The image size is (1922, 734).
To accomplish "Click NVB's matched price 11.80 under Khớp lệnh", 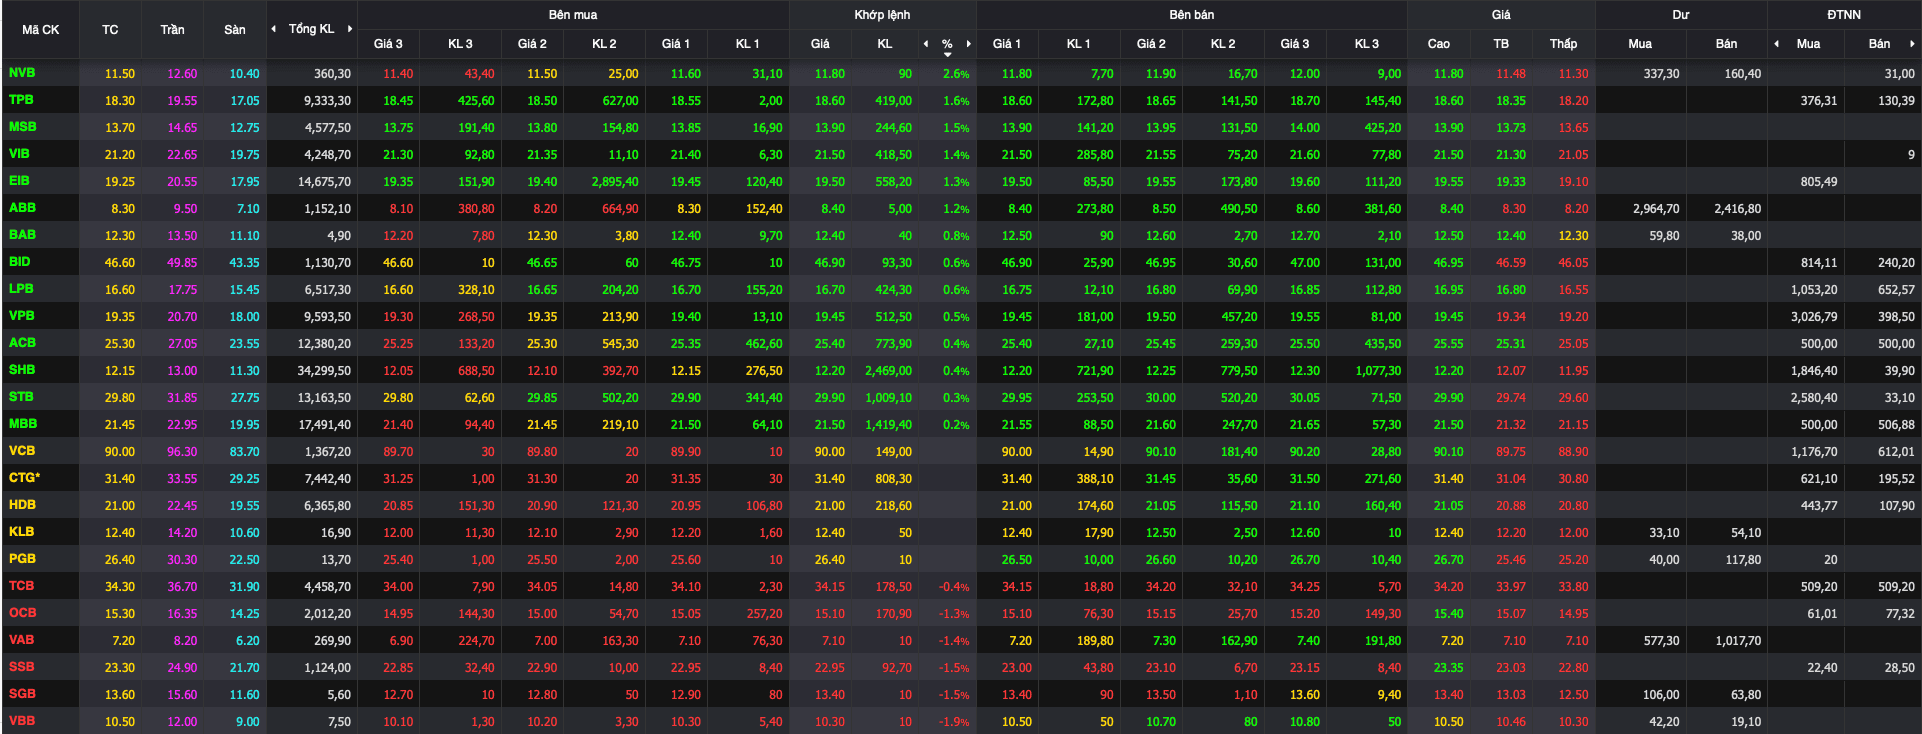I will (x=829, y=74).
